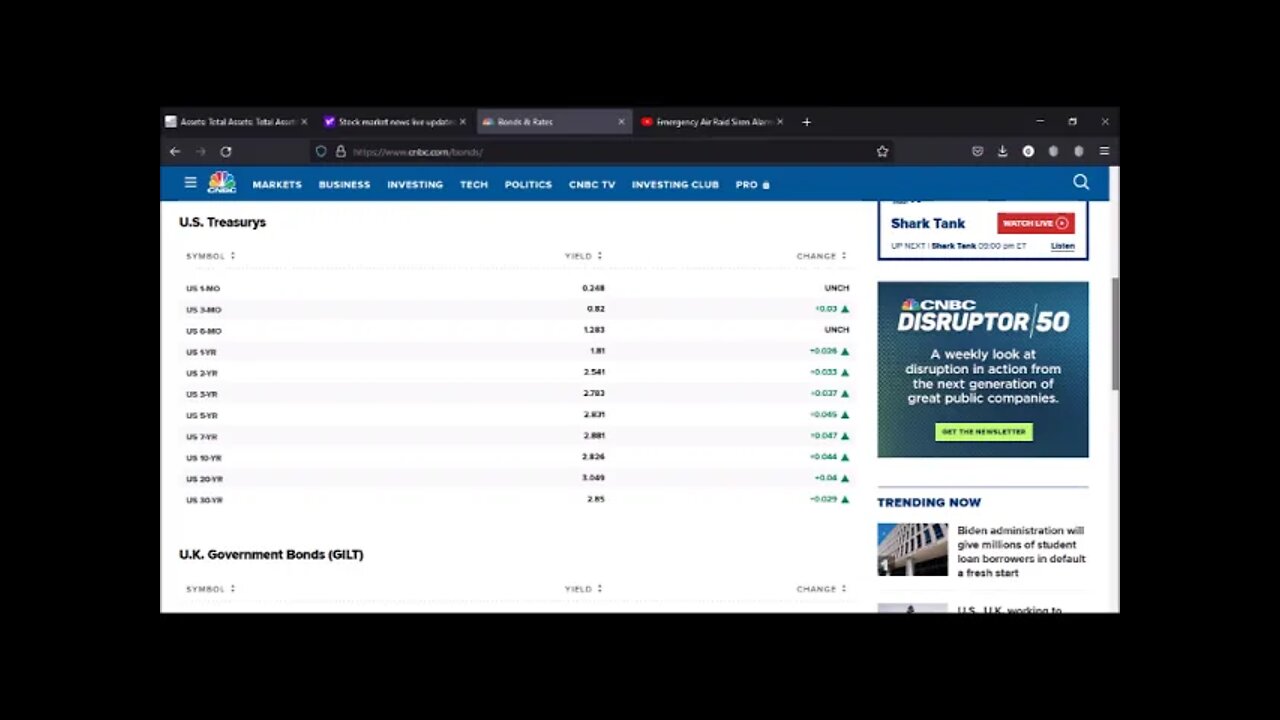Close the Assets Total Assets tab
The width and height of the screenshot is (1280, 720).
click(x=304, y=122)
